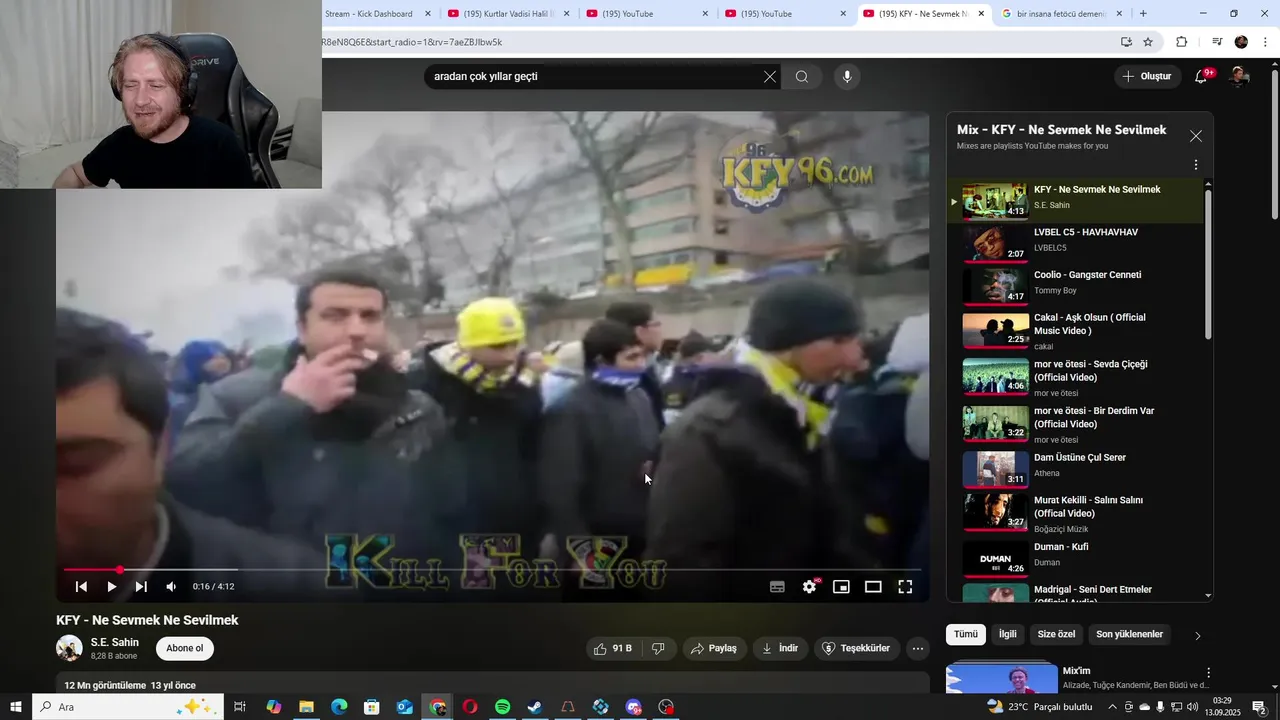Image resolution: width=1280 pixels, height=720 pixels.
Task: Enter fullscreen mode
Action: (905, 587)
